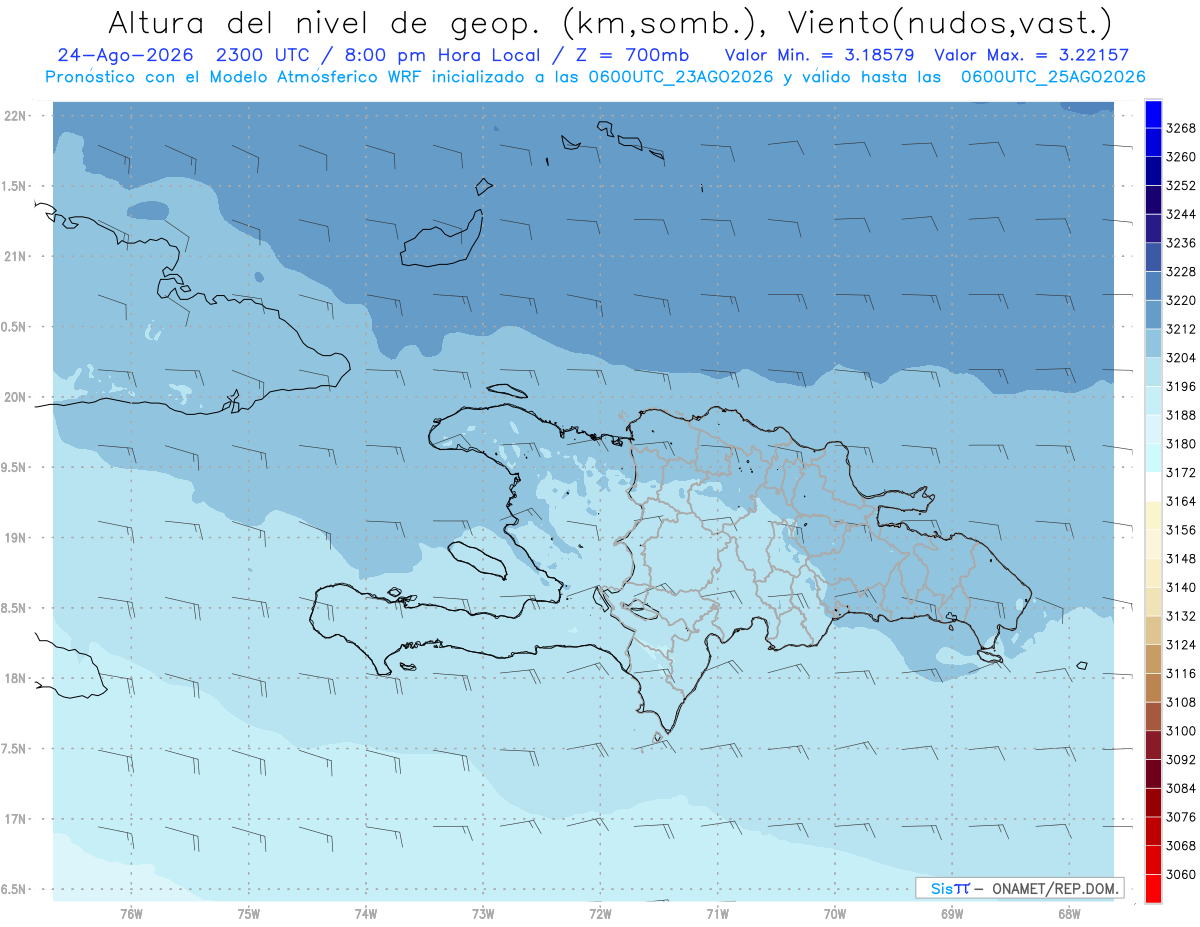Click the tan swatch between 3124 and 3116

1153,659
